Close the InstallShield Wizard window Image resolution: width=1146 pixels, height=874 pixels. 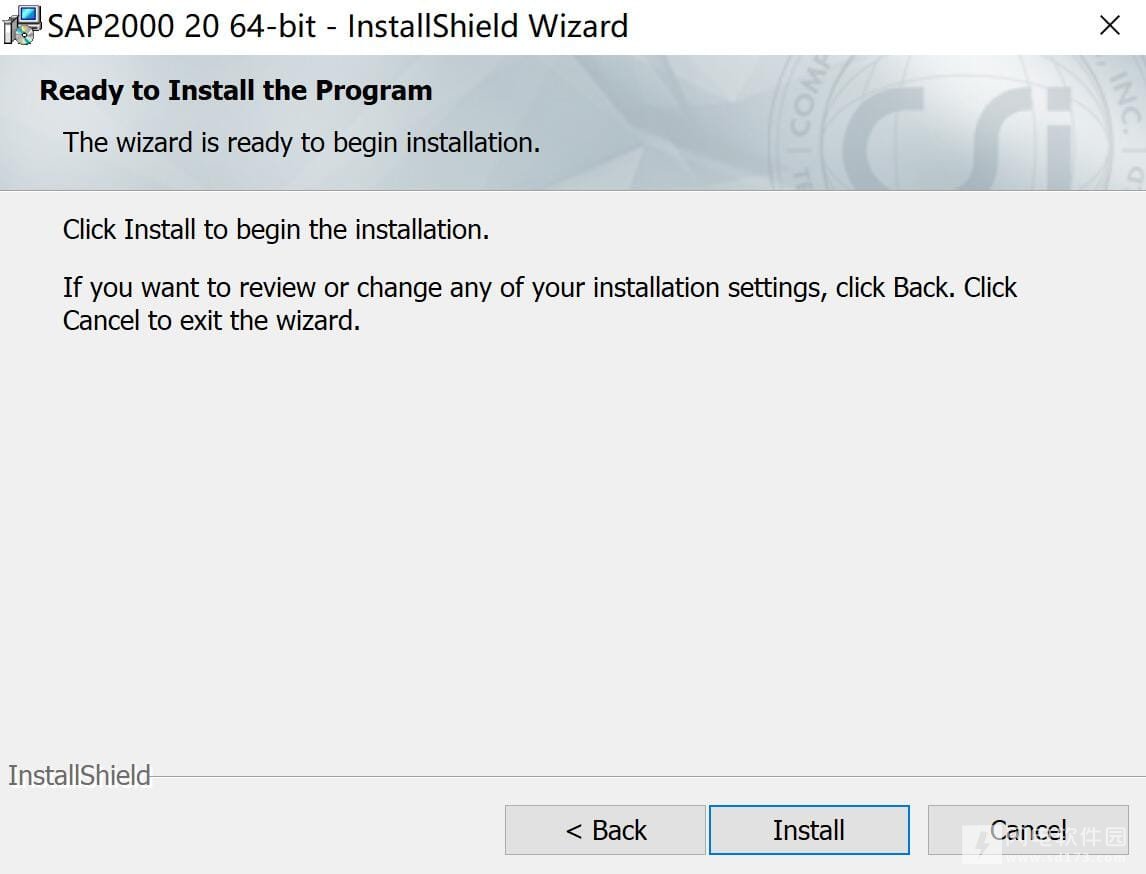click(x=1109, y=26)
